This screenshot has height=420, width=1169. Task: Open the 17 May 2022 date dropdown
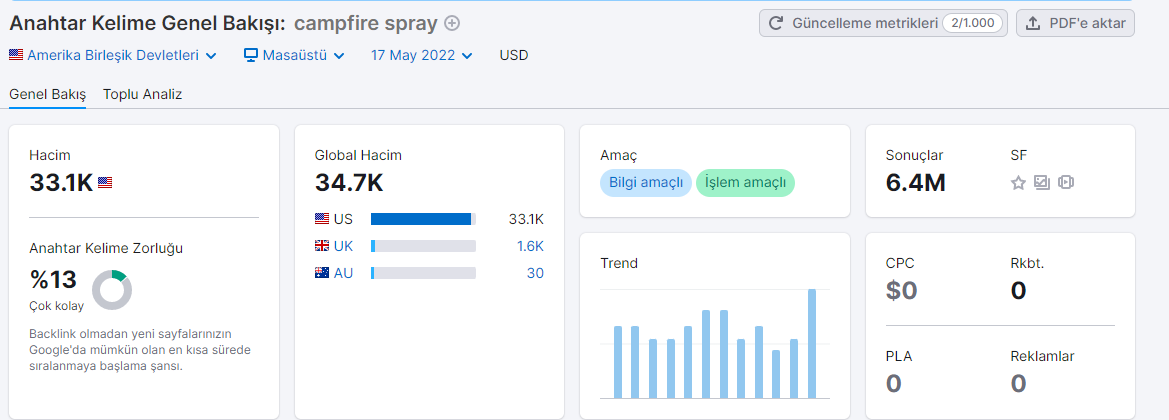click(x=422, y=55)
